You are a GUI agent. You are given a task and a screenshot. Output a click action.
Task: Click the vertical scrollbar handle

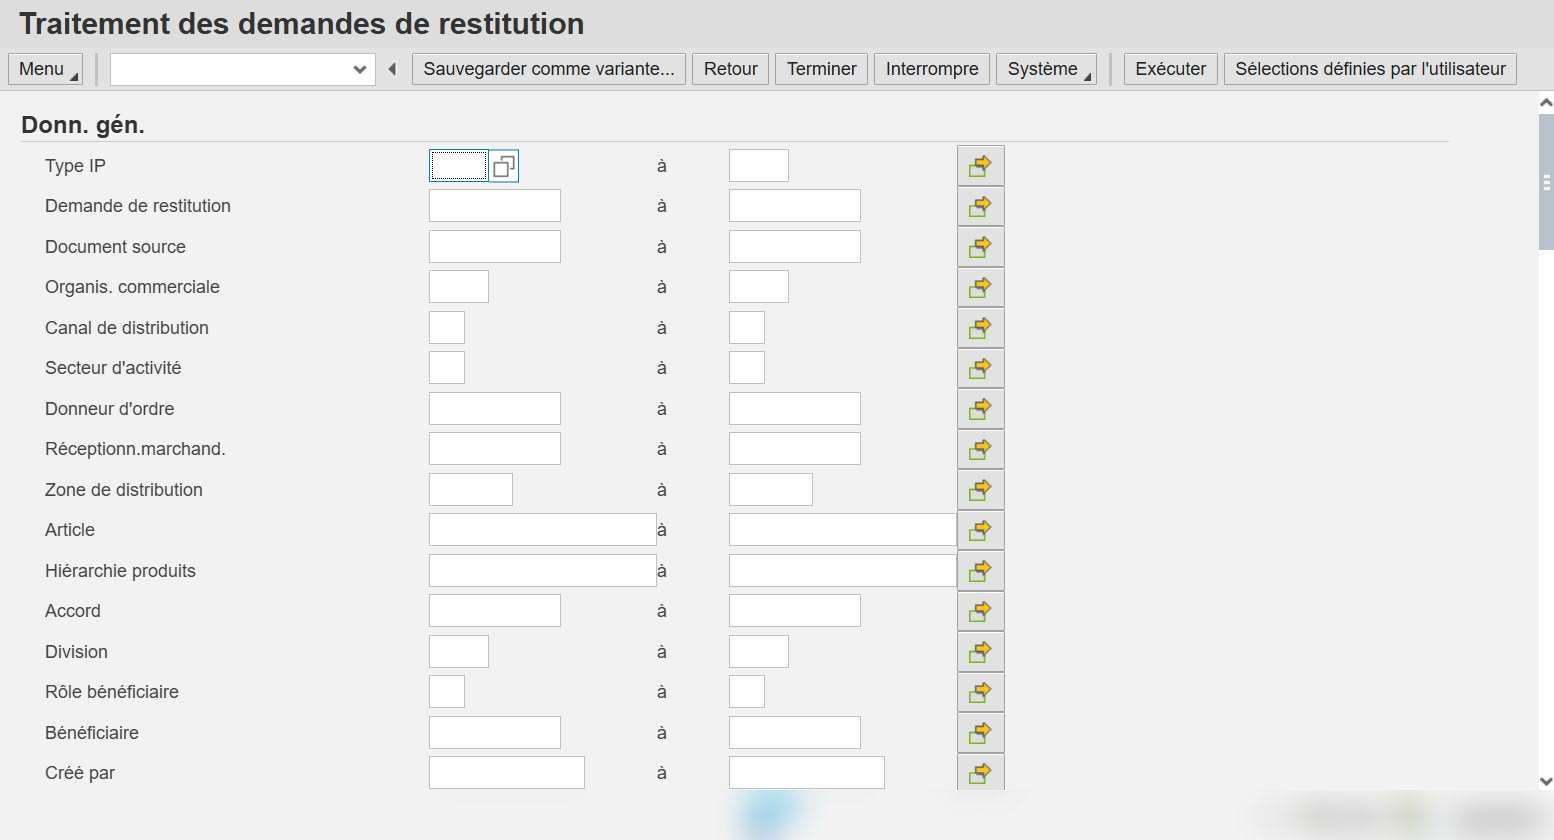[x=1546, y=182]
